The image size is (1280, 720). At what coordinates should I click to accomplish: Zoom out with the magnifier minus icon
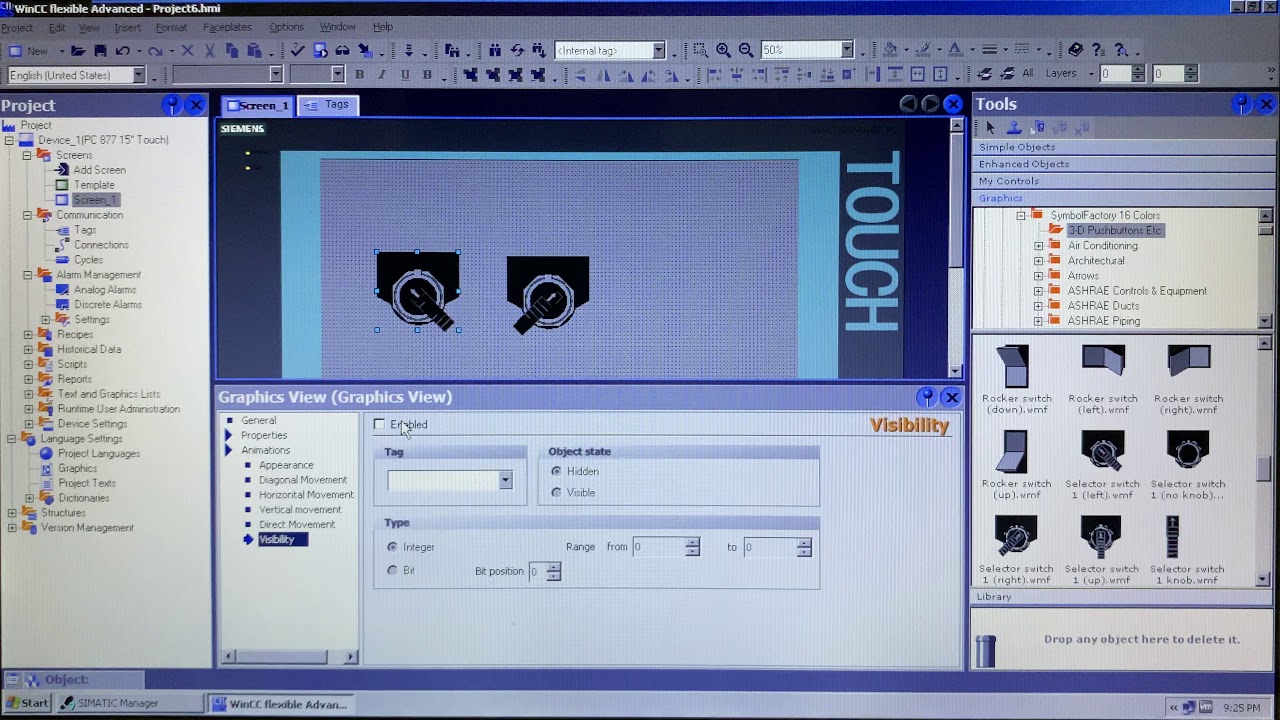(746, 50)
